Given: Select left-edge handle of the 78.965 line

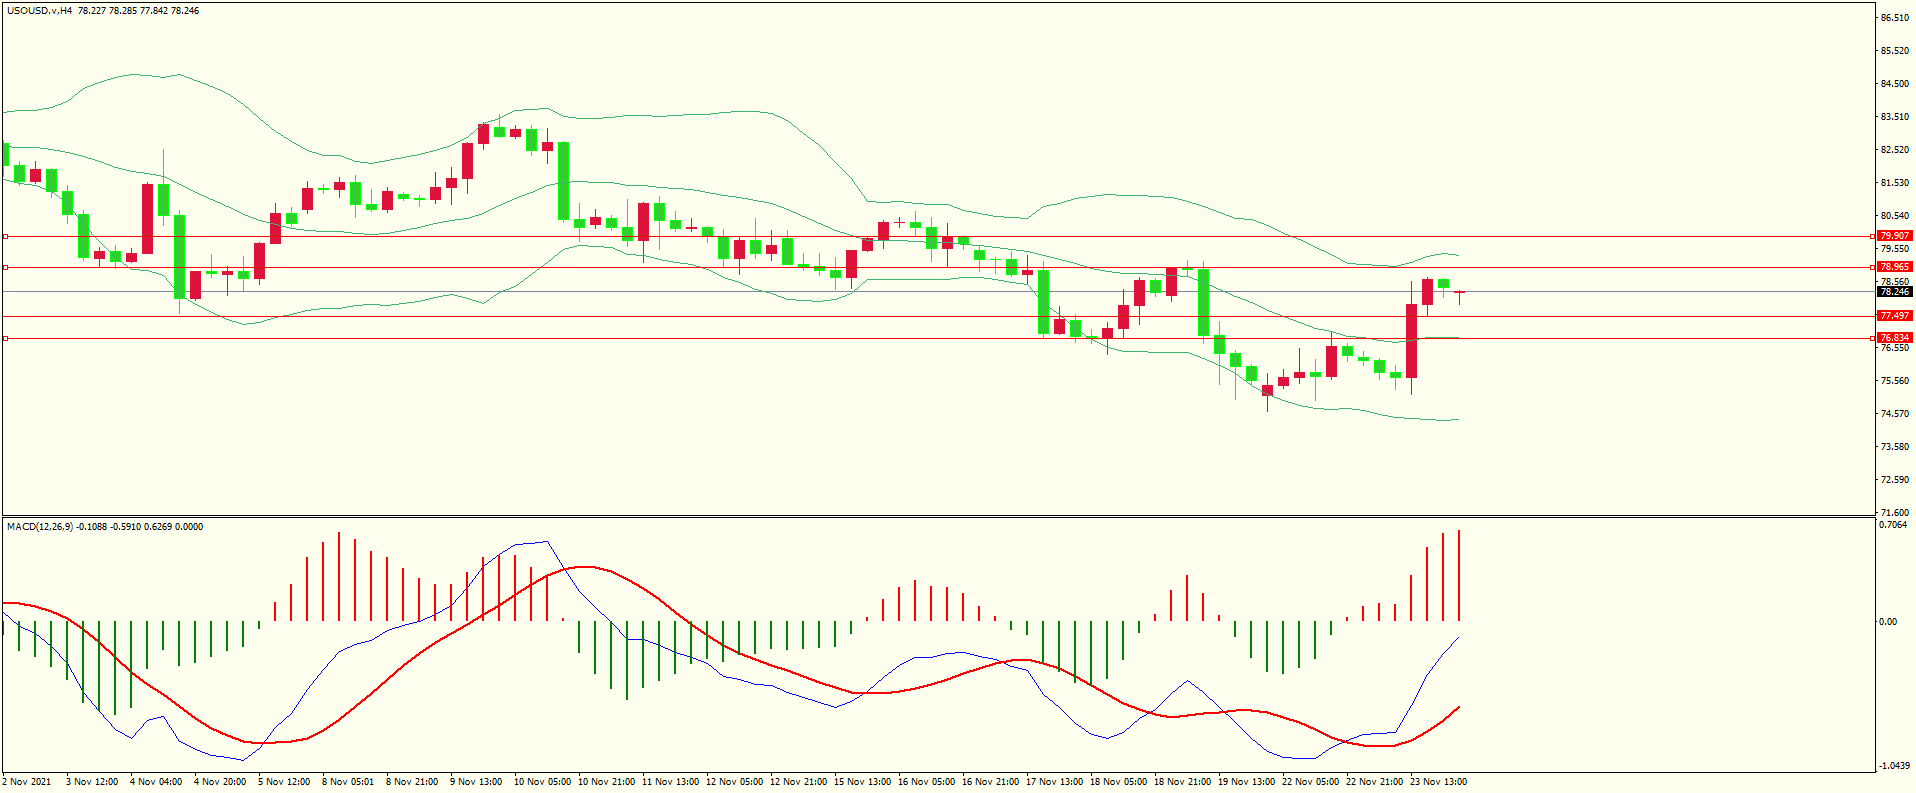Looking at the screenshot, I should pyautogui.click(x=5, y=268).
